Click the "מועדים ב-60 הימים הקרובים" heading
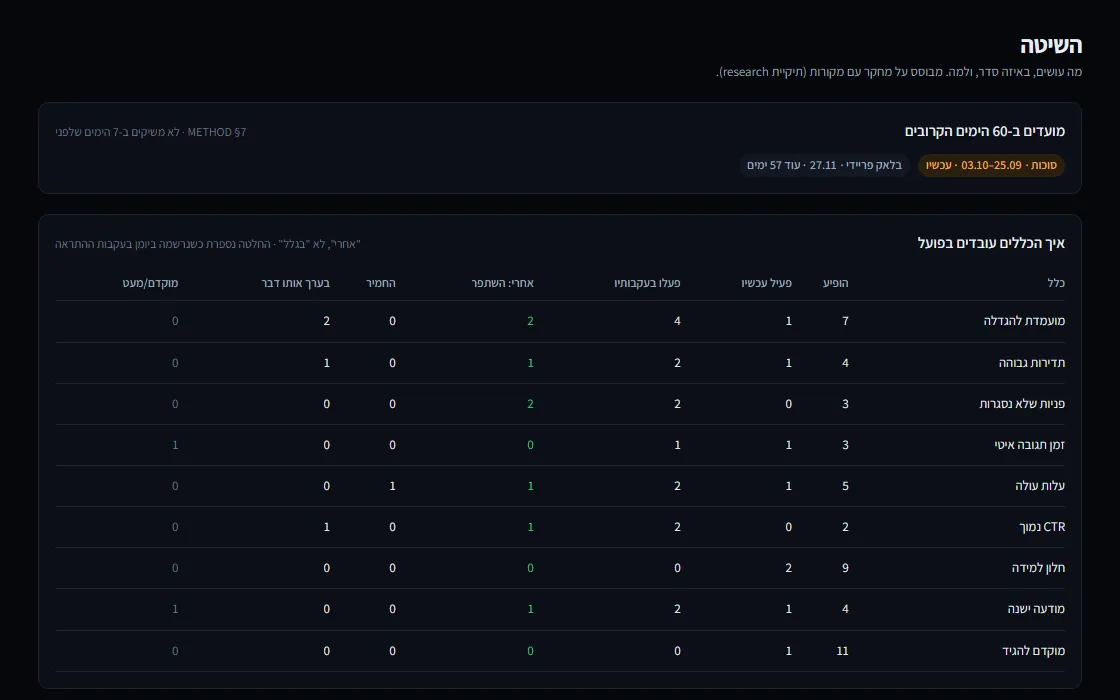The height and width of the screenshot is (700, 1120). [984, 131]
